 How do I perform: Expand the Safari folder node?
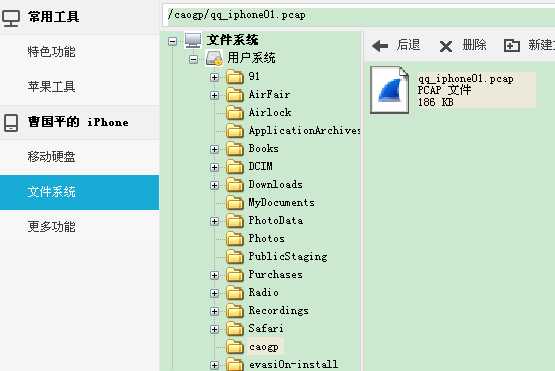point(214,329)
